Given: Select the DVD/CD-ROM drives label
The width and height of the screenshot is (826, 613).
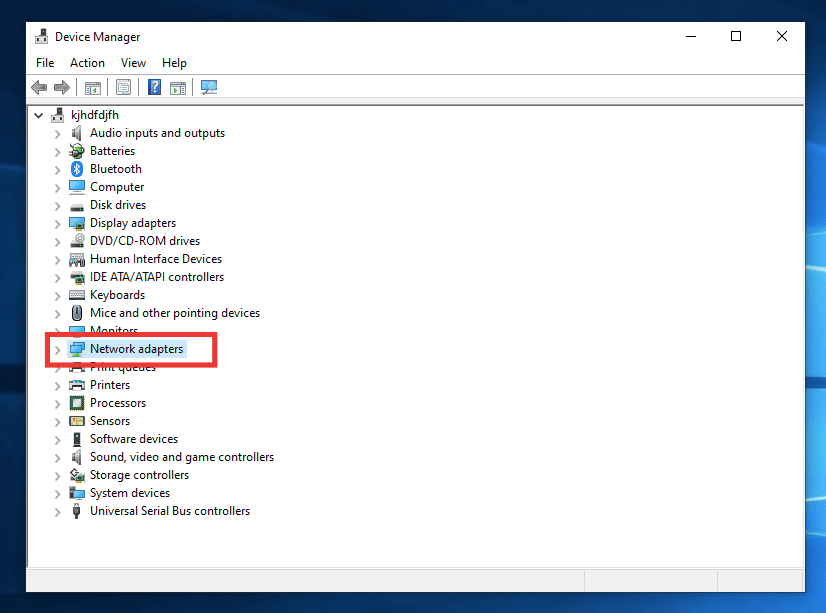Looking at the screenshot, I should coord(145,241).
